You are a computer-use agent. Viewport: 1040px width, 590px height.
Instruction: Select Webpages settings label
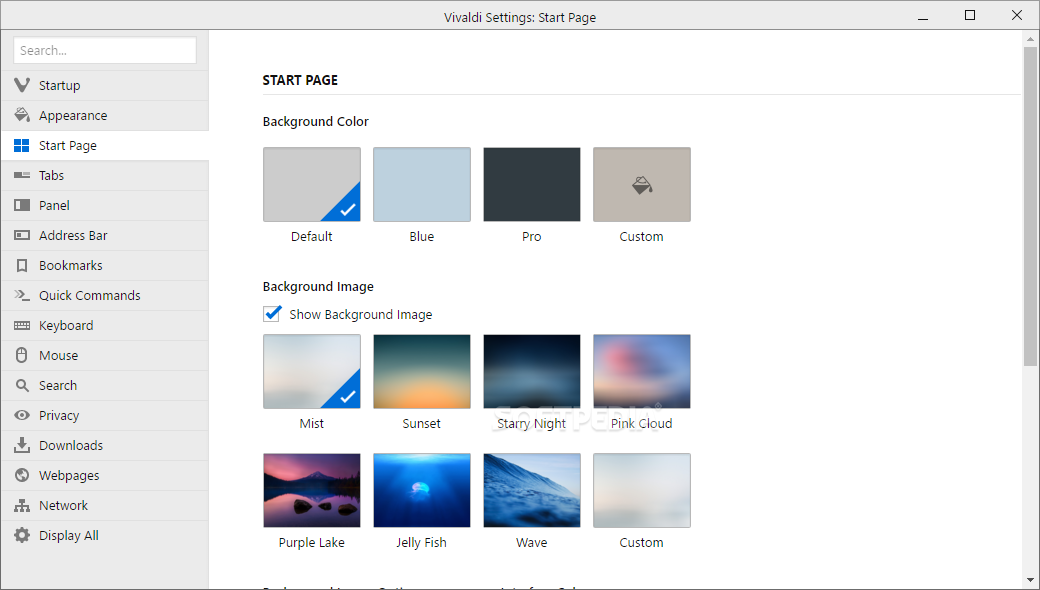coord(68,475)
